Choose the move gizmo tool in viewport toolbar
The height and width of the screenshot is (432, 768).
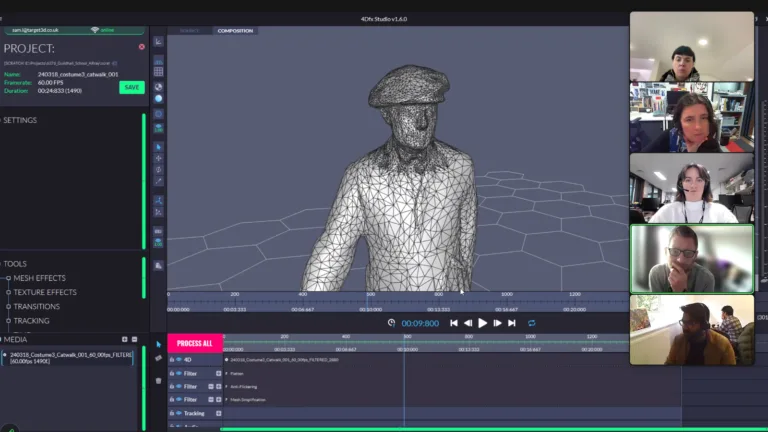[x=158, y=159]
